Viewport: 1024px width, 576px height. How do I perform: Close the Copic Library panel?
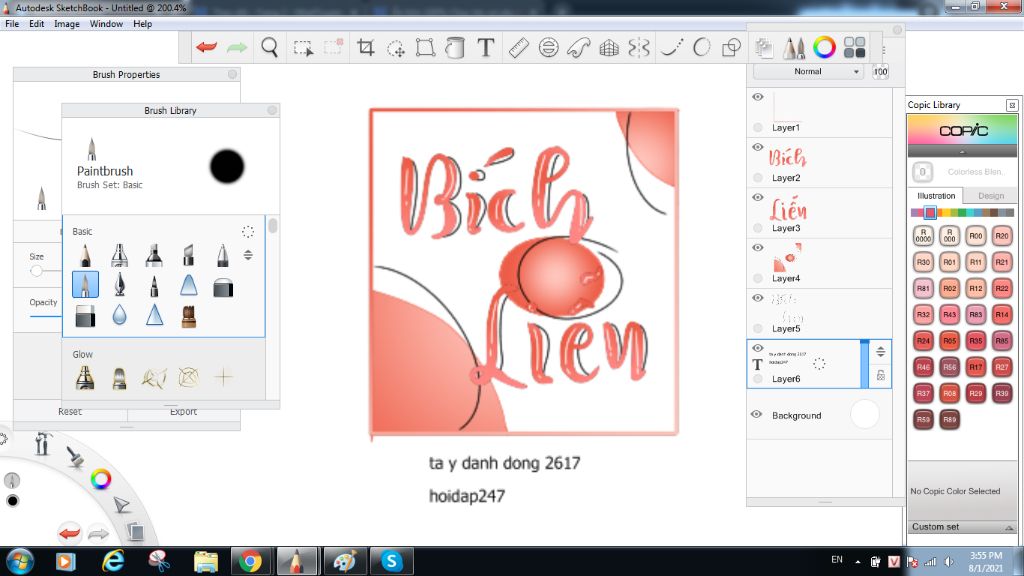point(1012,105)
